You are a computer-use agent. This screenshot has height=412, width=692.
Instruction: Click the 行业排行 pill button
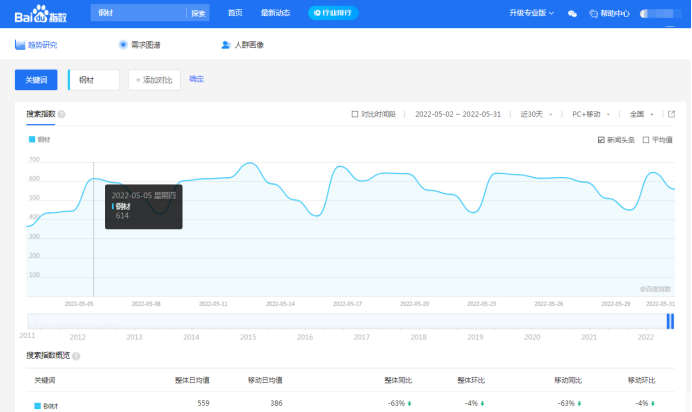(x=333, y=13)
